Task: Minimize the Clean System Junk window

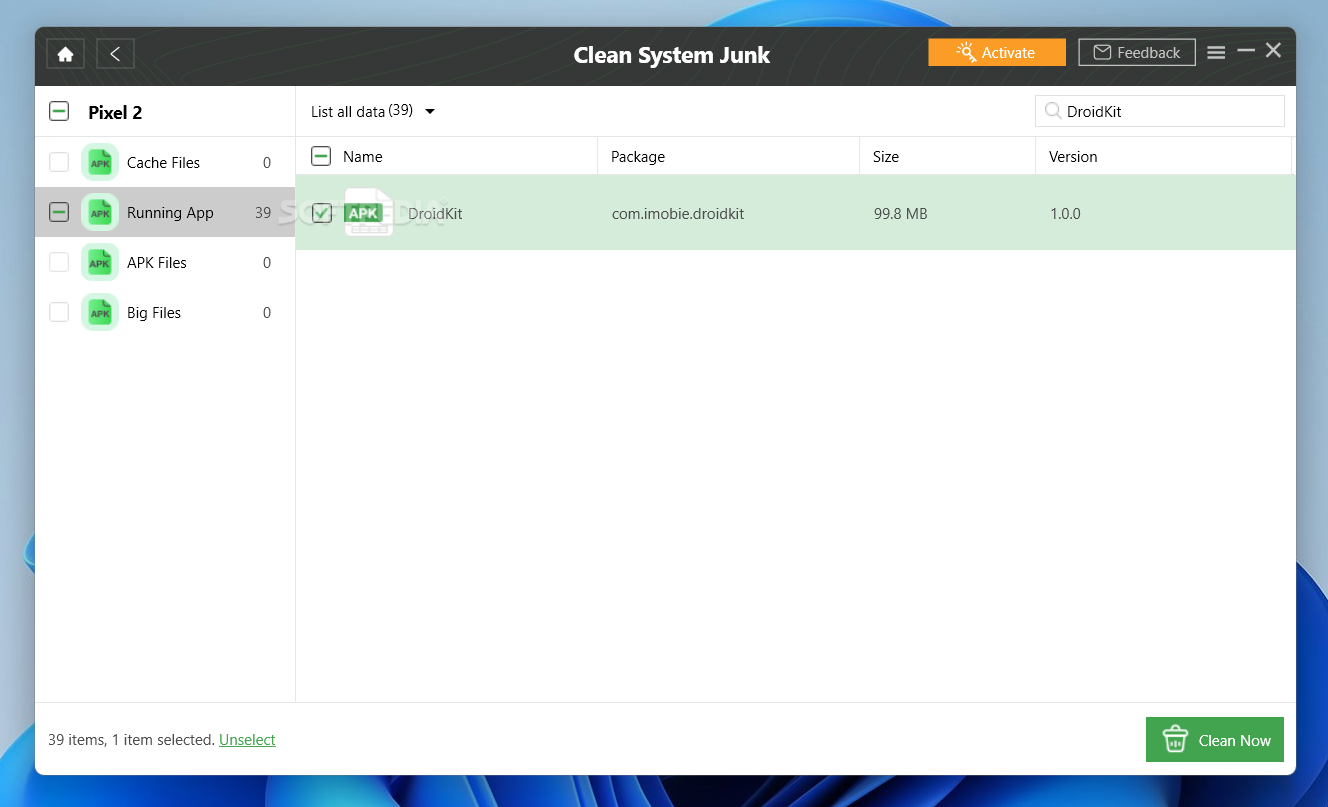Action: tap(1246, 50)
